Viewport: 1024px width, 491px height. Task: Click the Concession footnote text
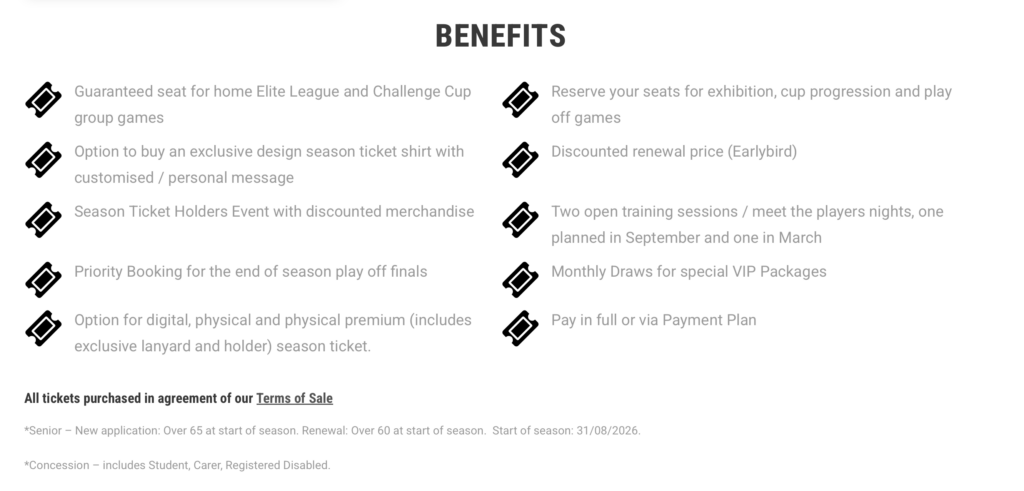coord(177,465)
